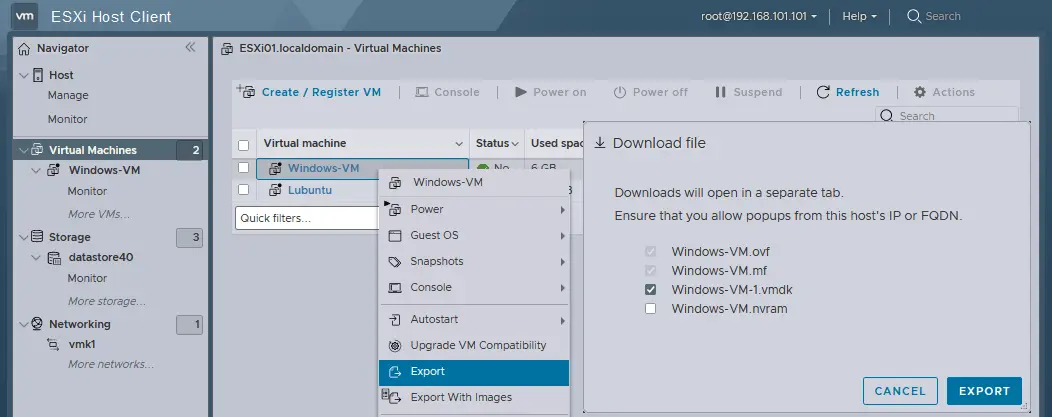Click the Windows-VM row icon in table
Screen dimensions: 1052x417
click(x=275, y=168)
